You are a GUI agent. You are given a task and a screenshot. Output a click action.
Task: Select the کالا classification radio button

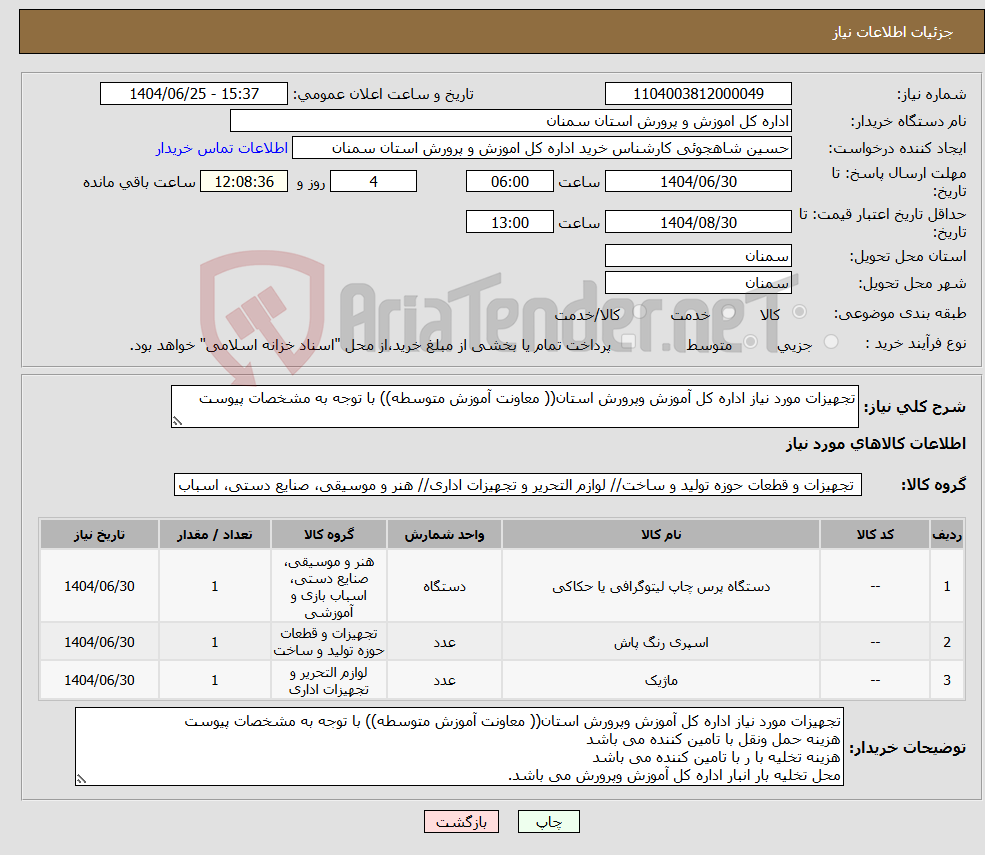[x=800, y=312]
